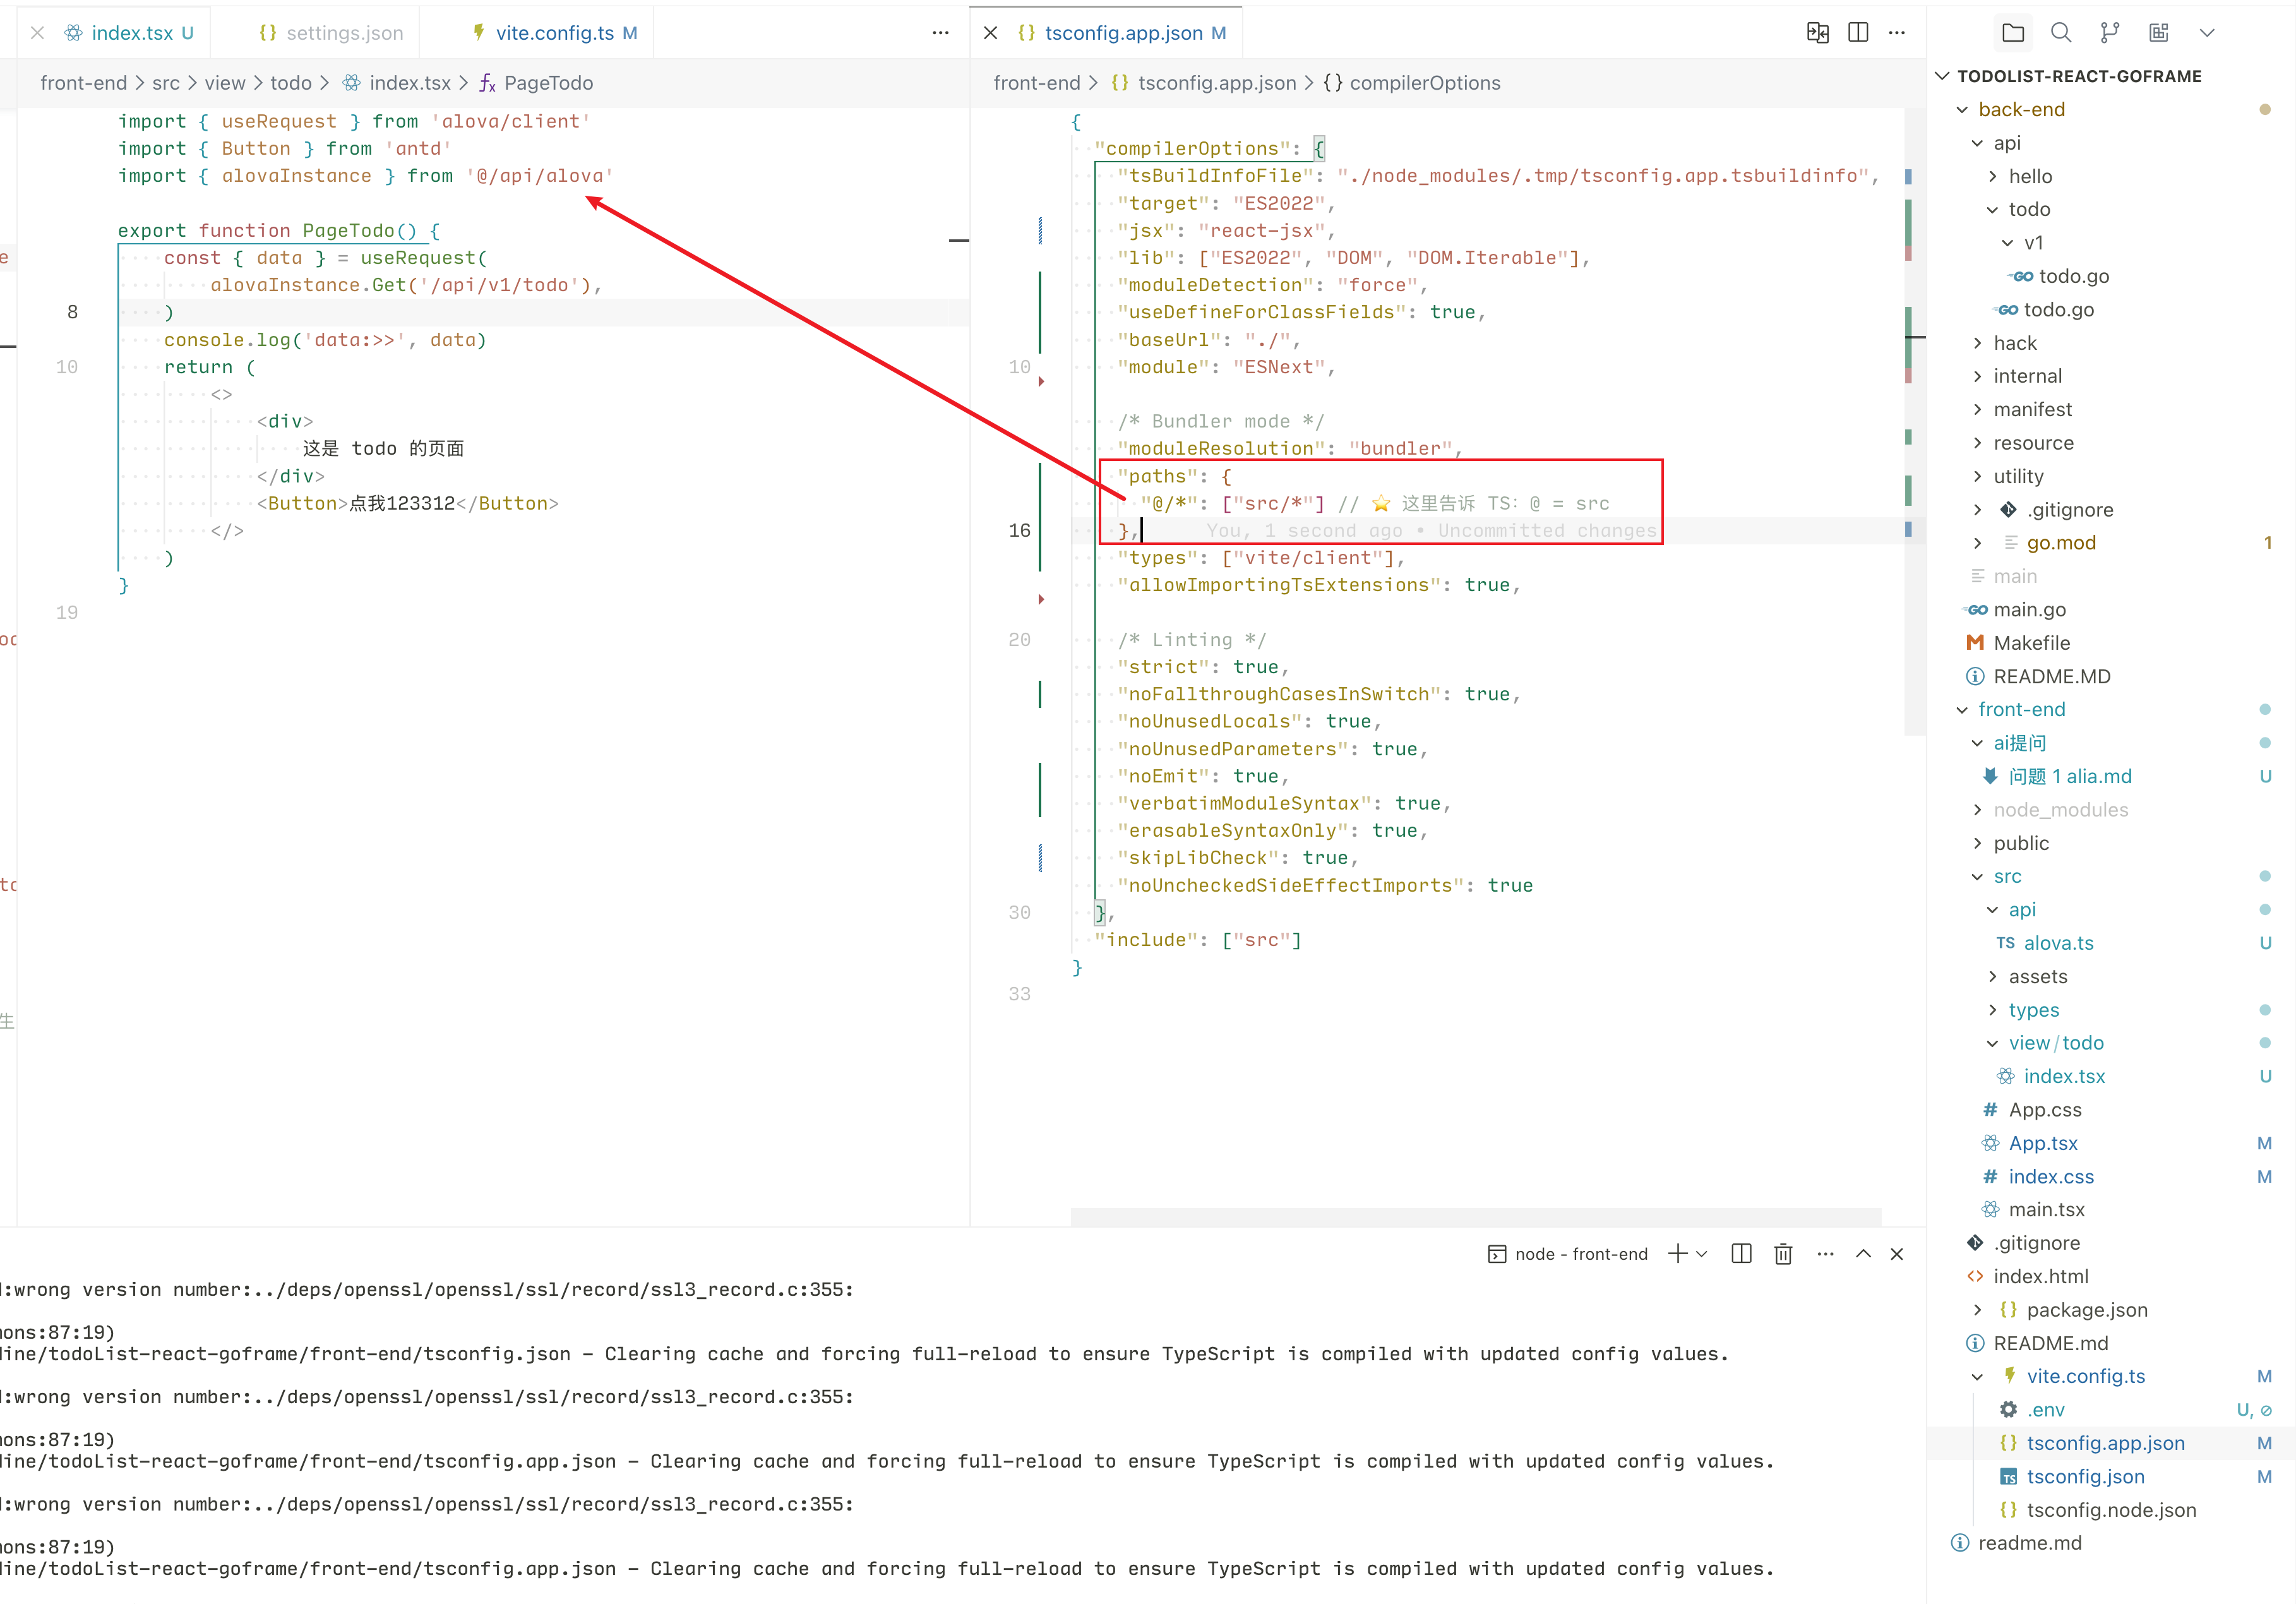Screen dimensions: 2296x1604
Task: Open the Extensions view icon
Action: tap(2159, 33)
